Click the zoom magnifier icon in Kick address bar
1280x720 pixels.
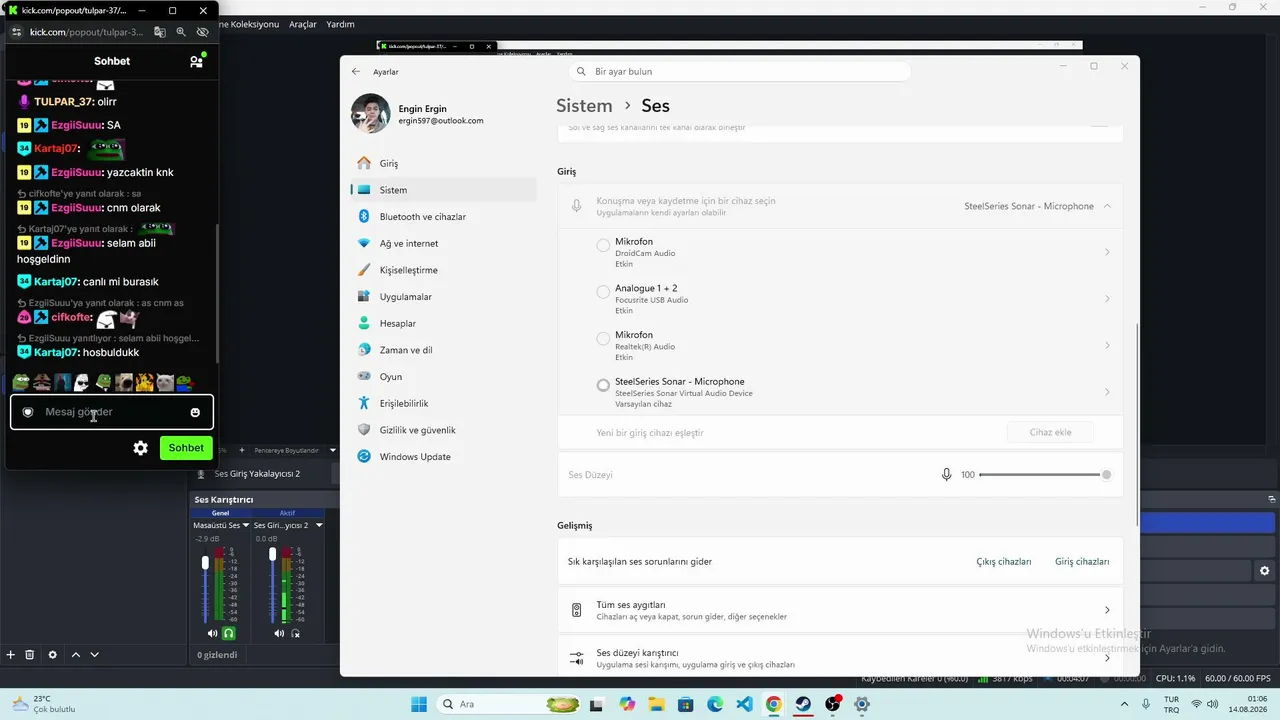click(181, 32)
